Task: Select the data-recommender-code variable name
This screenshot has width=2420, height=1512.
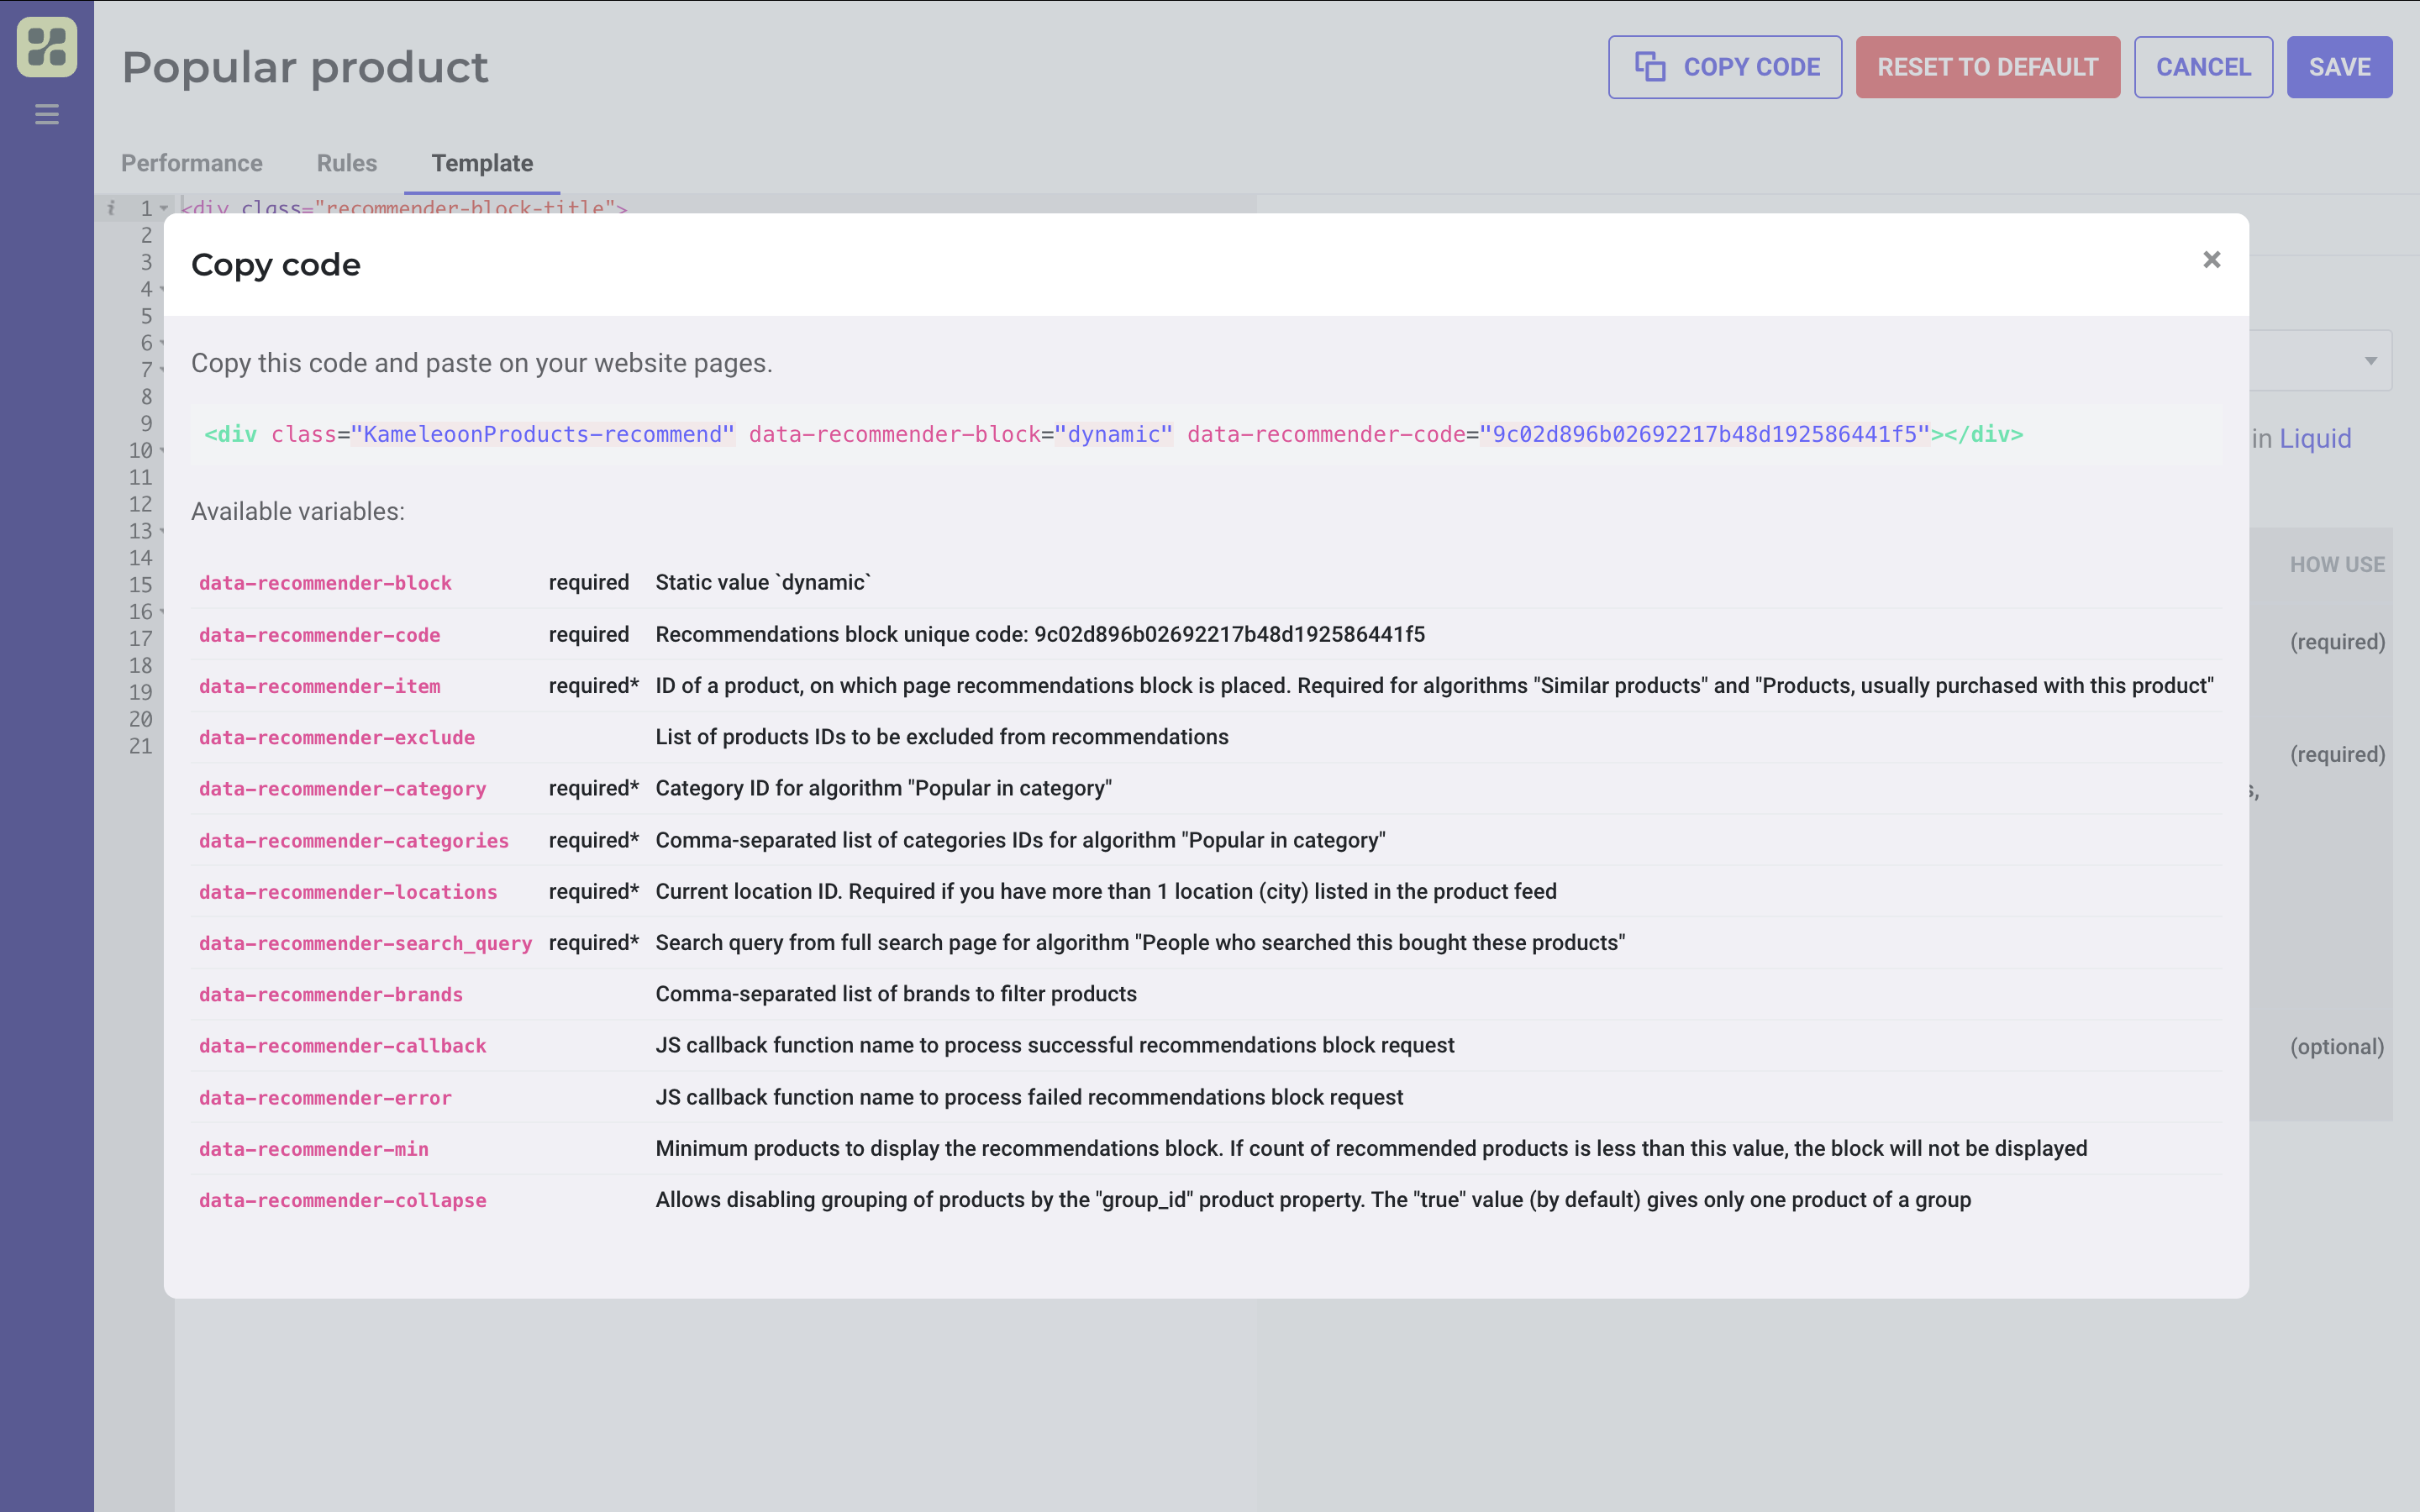Action: pyautogui.click(x=319, y=635)
